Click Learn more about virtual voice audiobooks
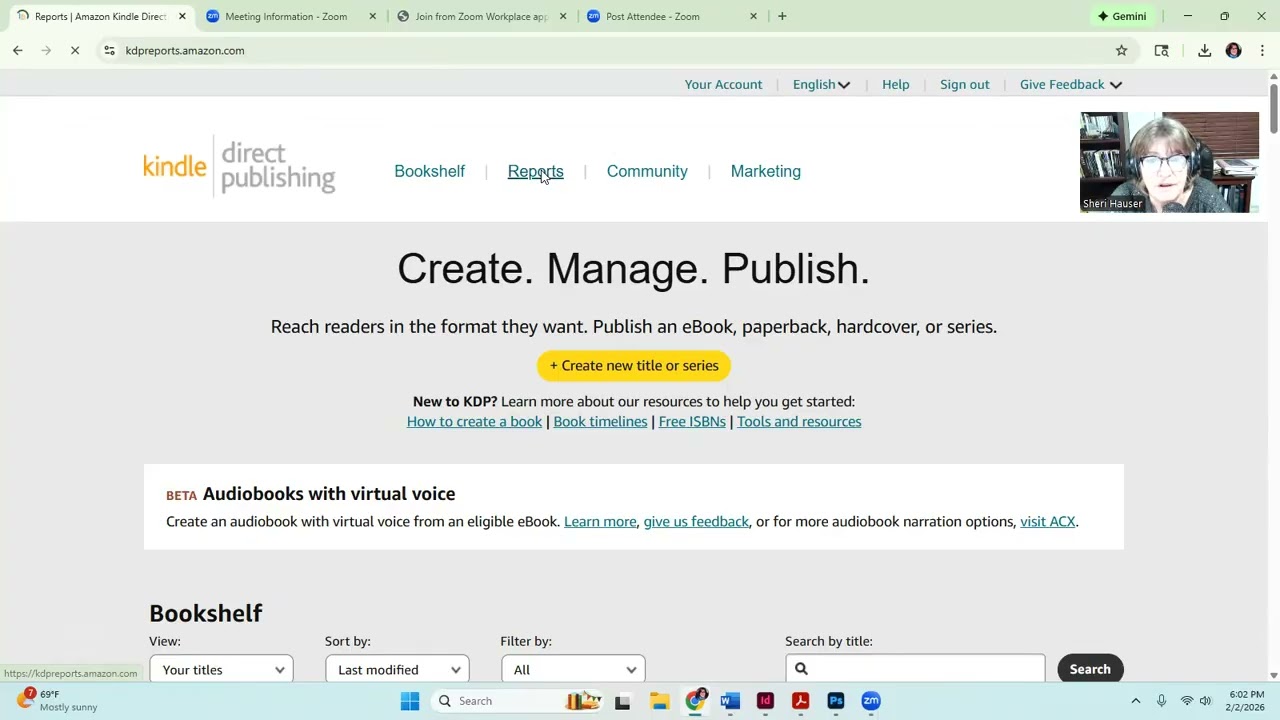This screenshot has width=1280, height=720. click(600, 521)
